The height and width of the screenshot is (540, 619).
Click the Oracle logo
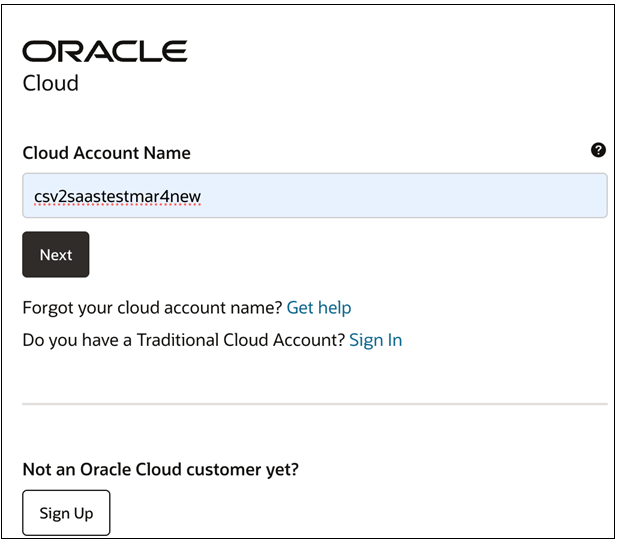pyautogui.click(x=105, y=51)
